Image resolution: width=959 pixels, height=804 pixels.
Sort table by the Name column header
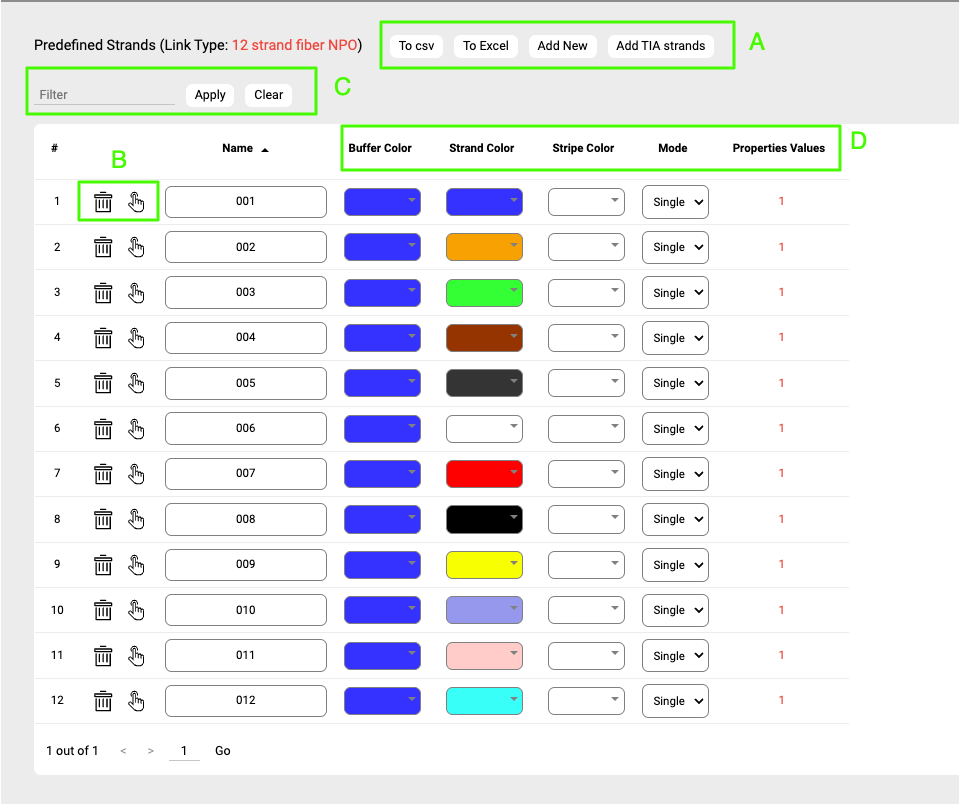238,148
